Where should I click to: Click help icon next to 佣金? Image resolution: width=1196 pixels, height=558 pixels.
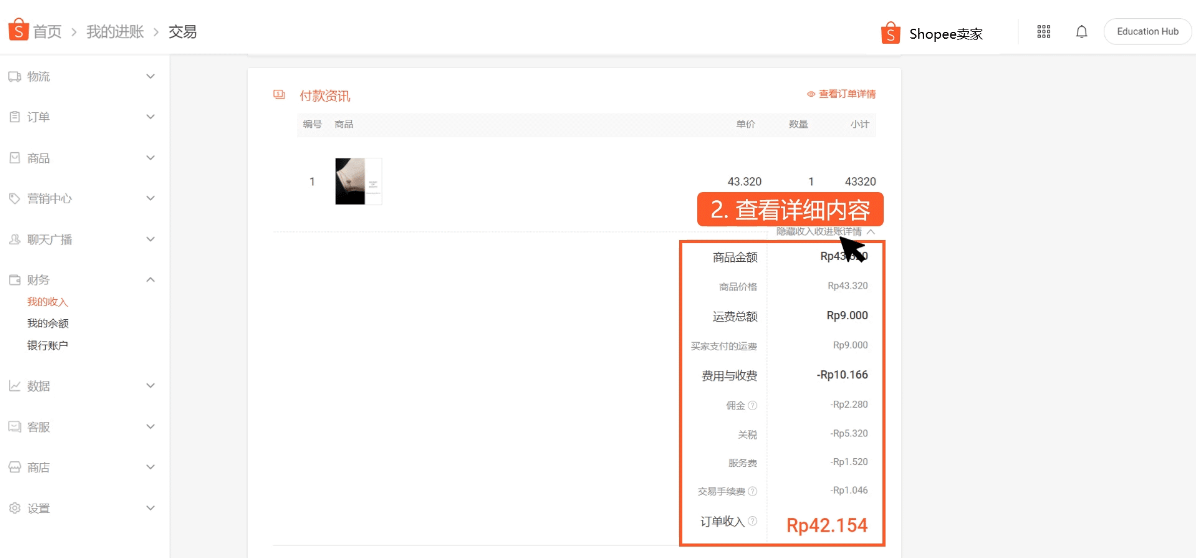coord(752,405)
